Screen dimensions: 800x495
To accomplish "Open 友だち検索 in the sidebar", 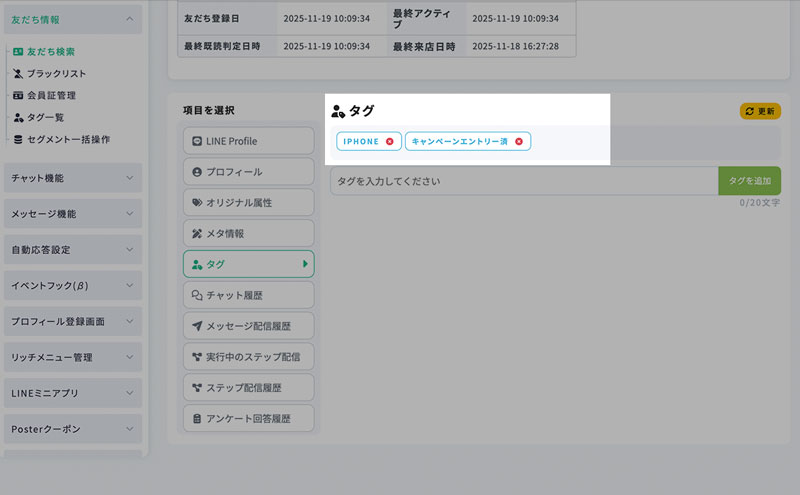I will (x=50, y=51).
